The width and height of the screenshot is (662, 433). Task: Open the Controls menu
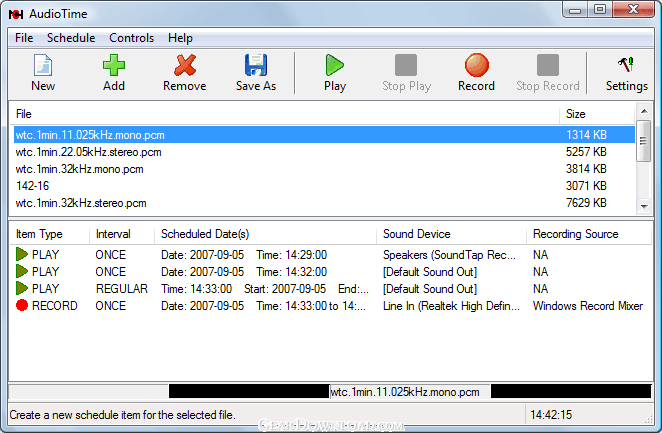point(131,38)
